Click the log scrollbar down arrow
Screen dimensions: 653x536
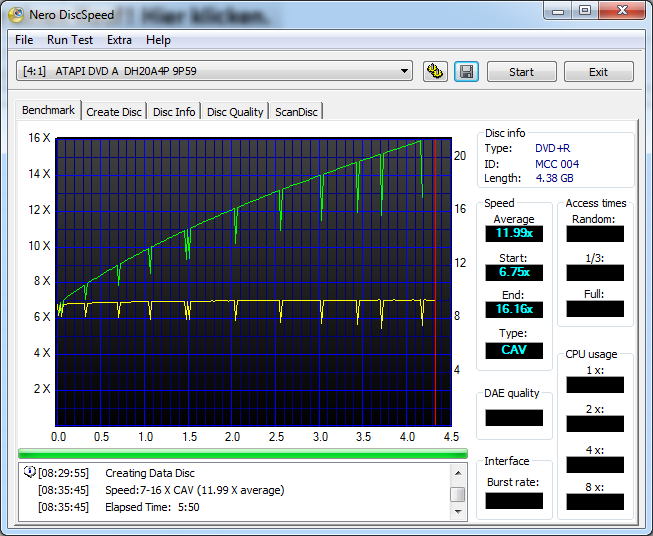458,511
